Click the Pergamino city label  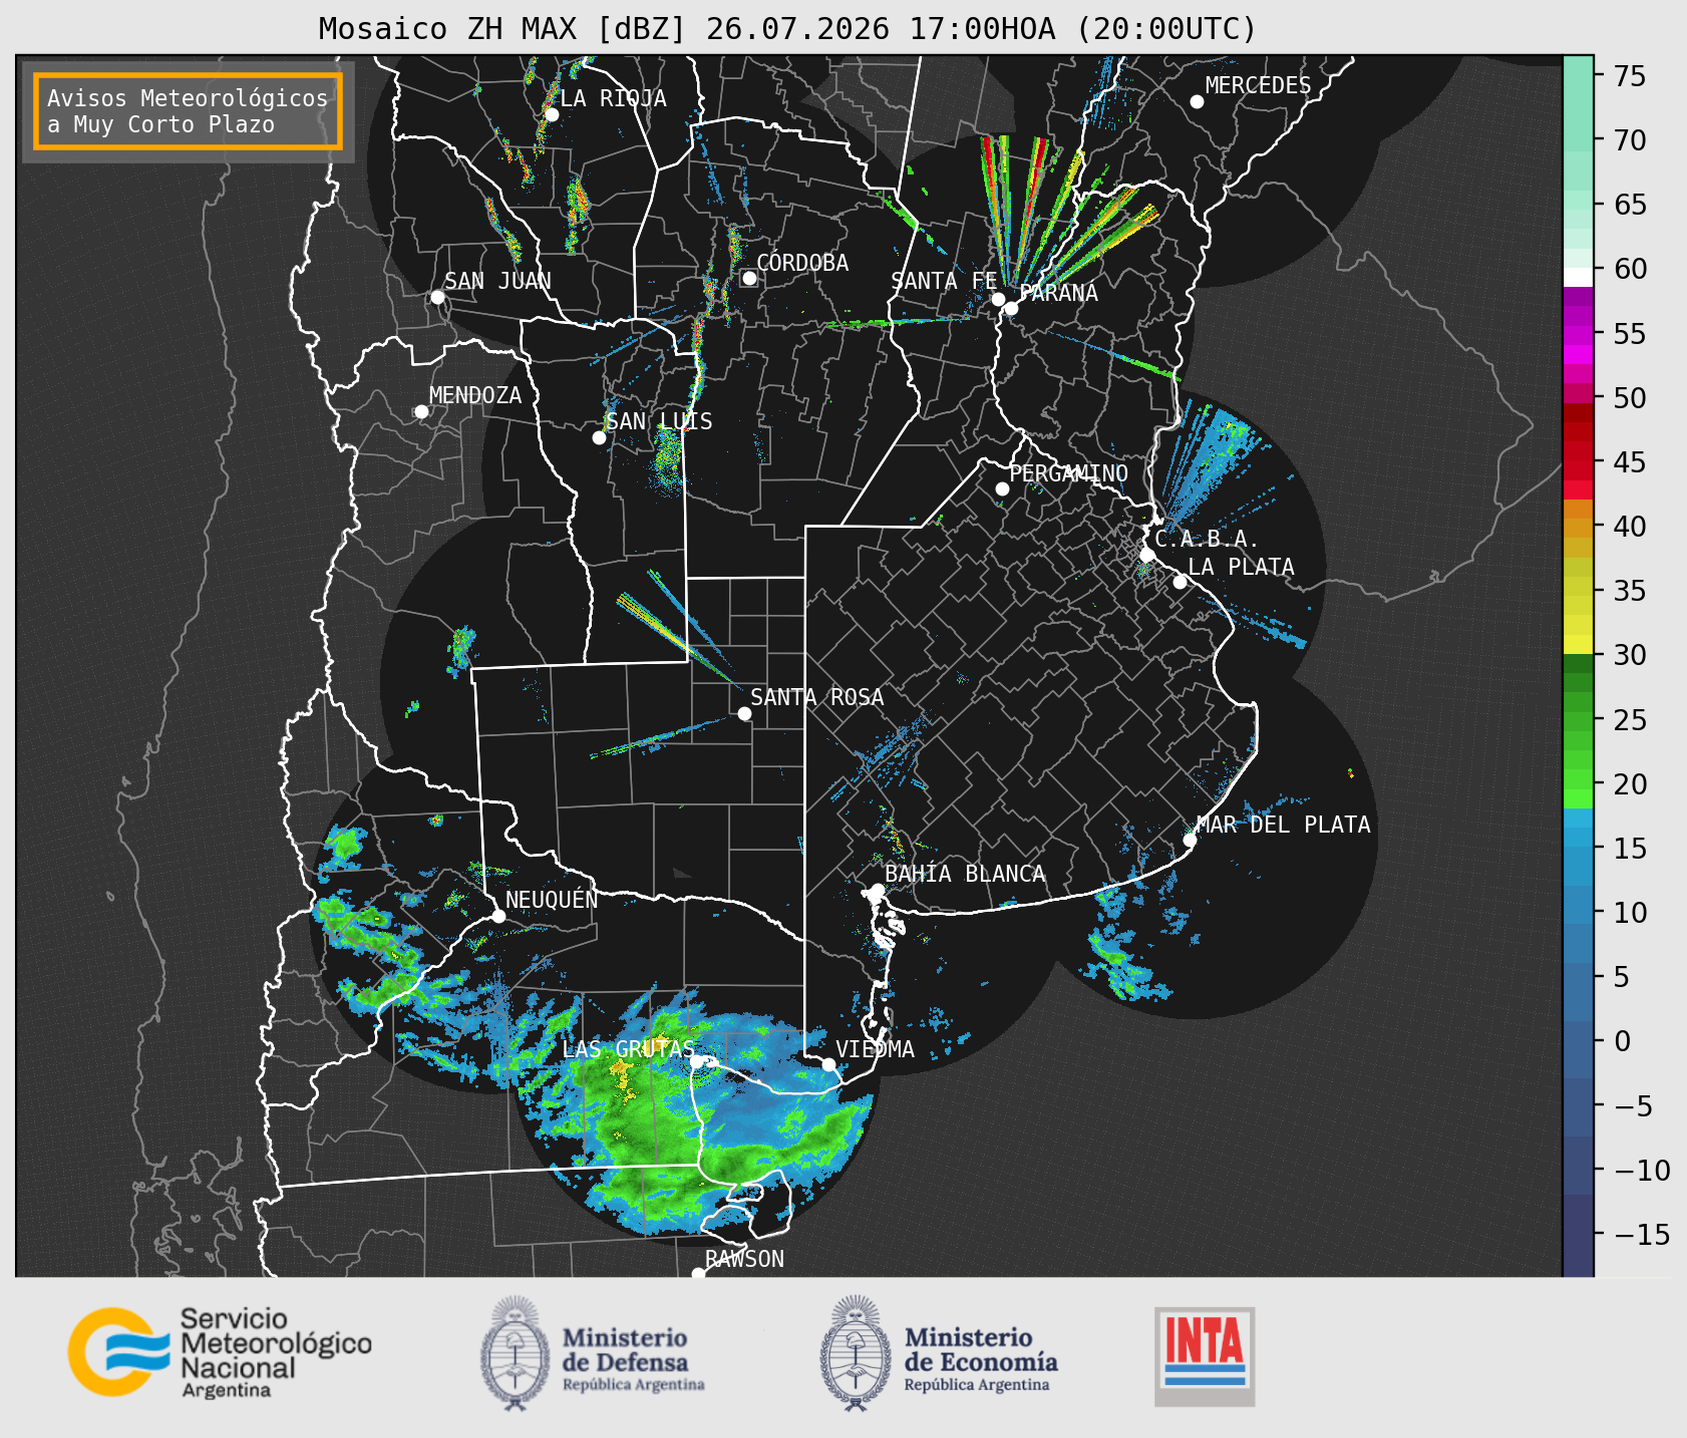pyautogui.click(x=1069, y=473)
